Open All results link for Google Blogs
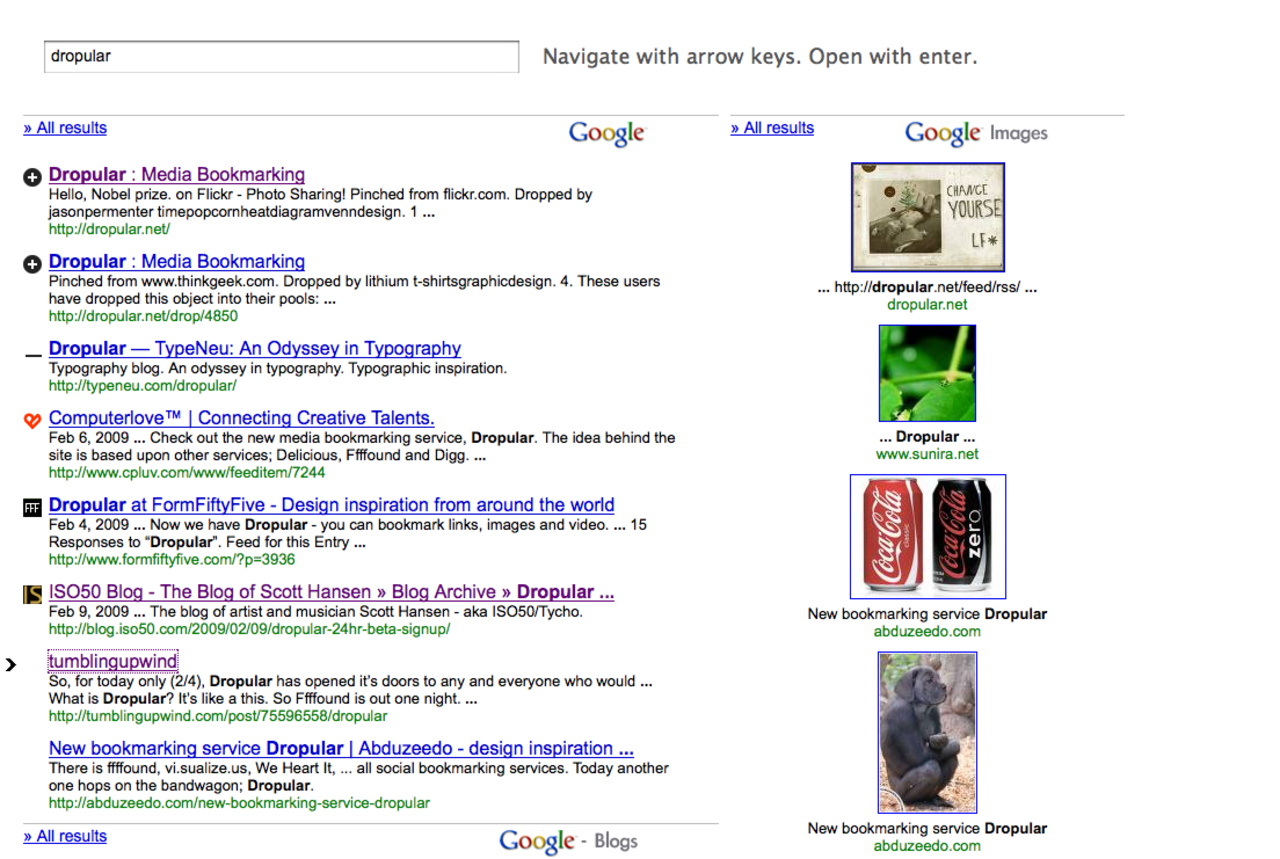1280x859 pixels. pos(65,836)
